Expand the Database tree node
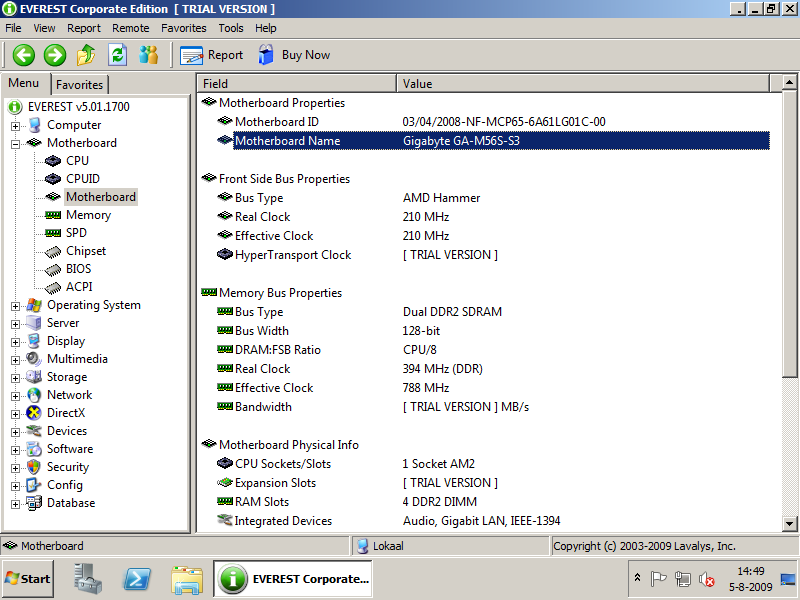The height and width of the screenshot is (600, 800). click(x=15, y=504)
